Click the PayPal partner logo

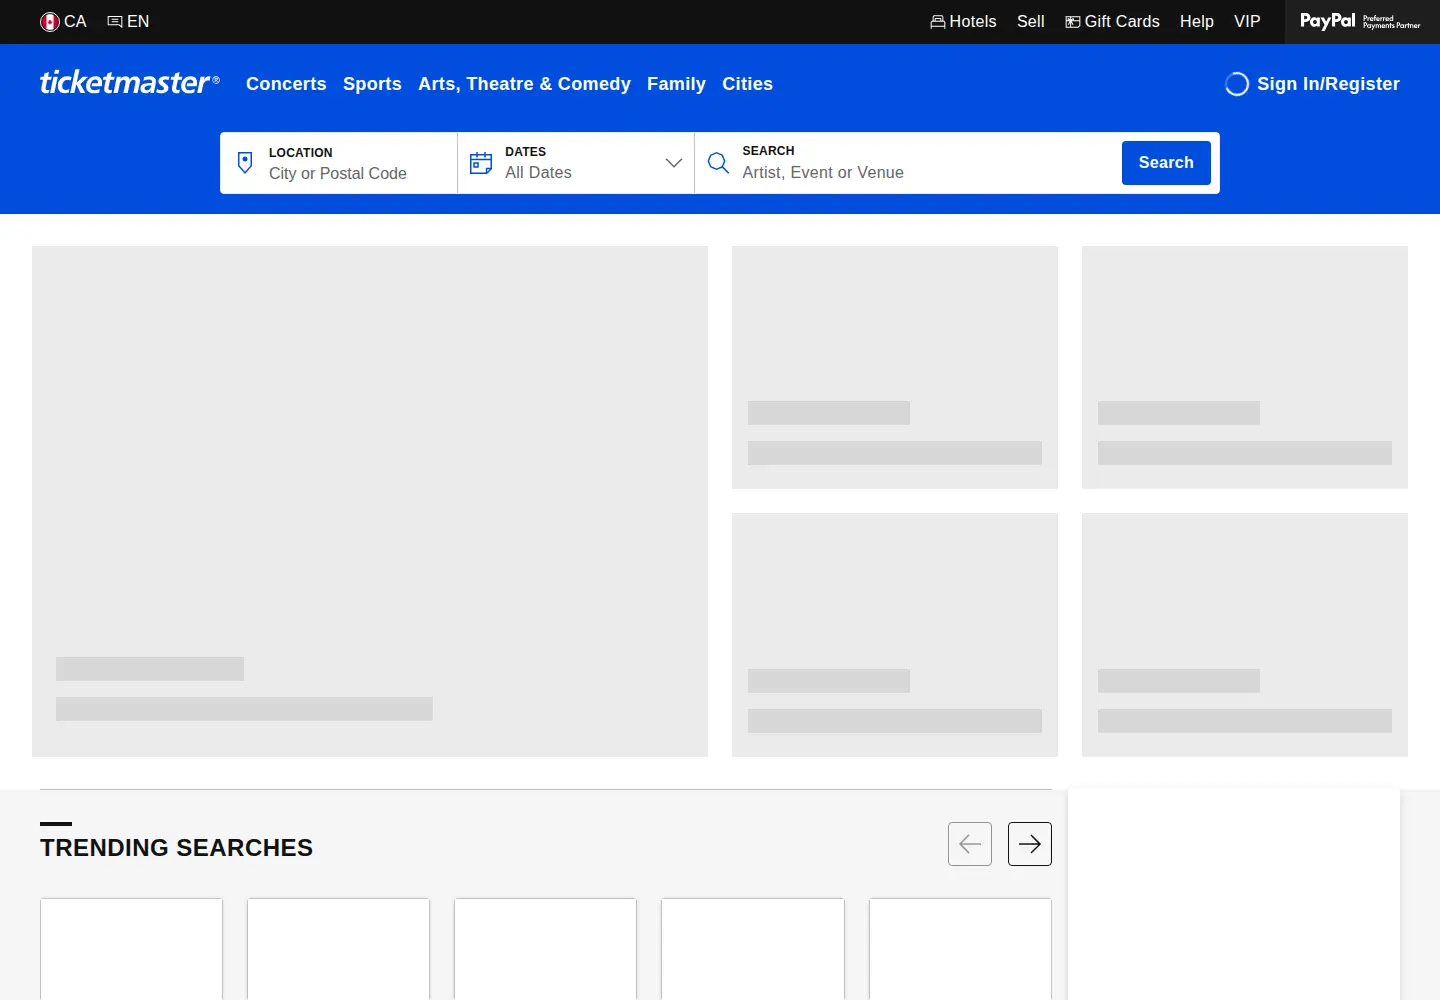[1360, 21]
